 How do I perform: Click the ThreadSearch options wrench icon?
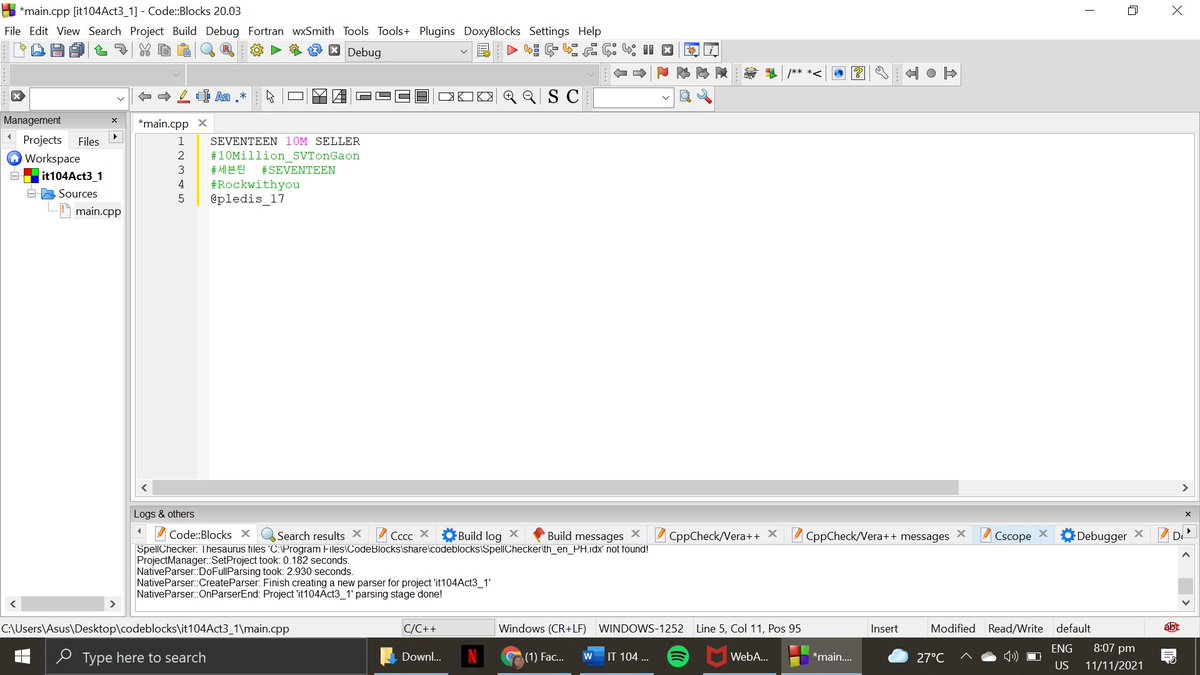[704, 97]
